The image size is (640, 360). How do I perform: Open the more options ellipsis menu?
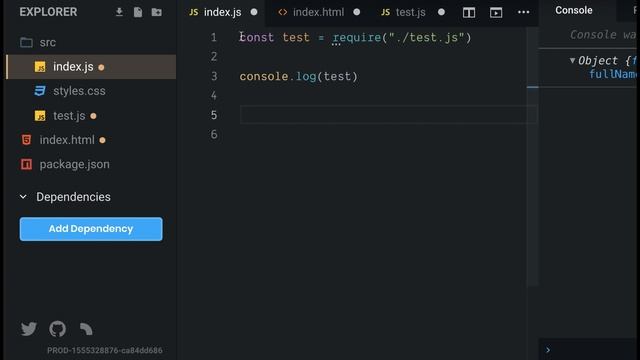tap(523, 12)
